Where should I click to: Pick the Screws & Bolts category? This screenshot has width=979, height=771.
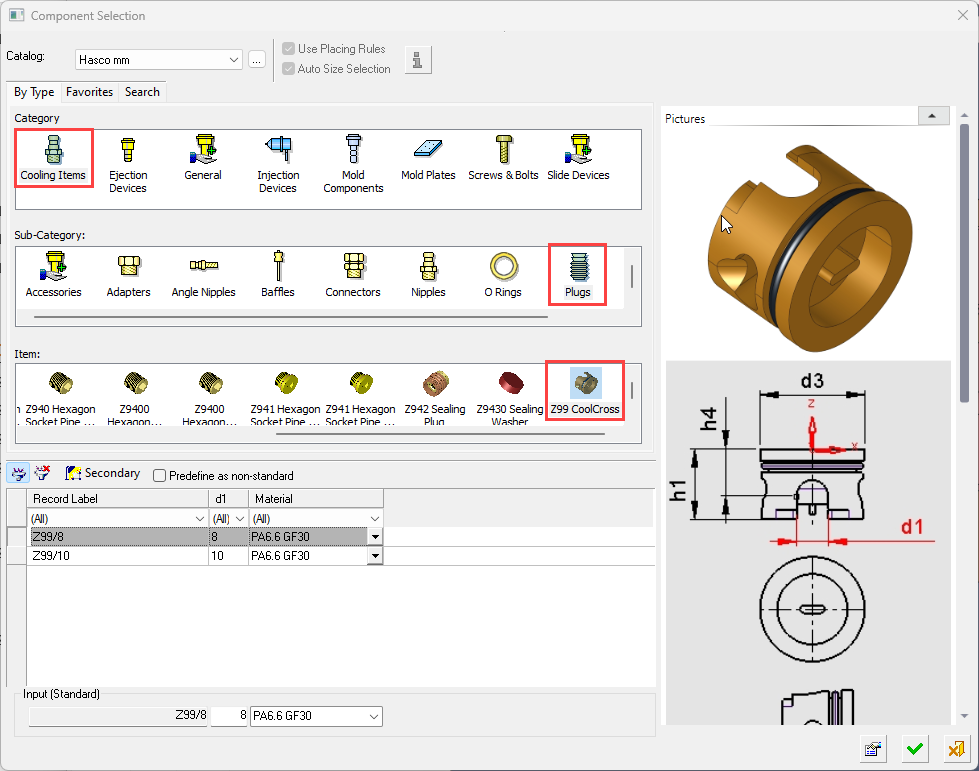pos(503,160)
